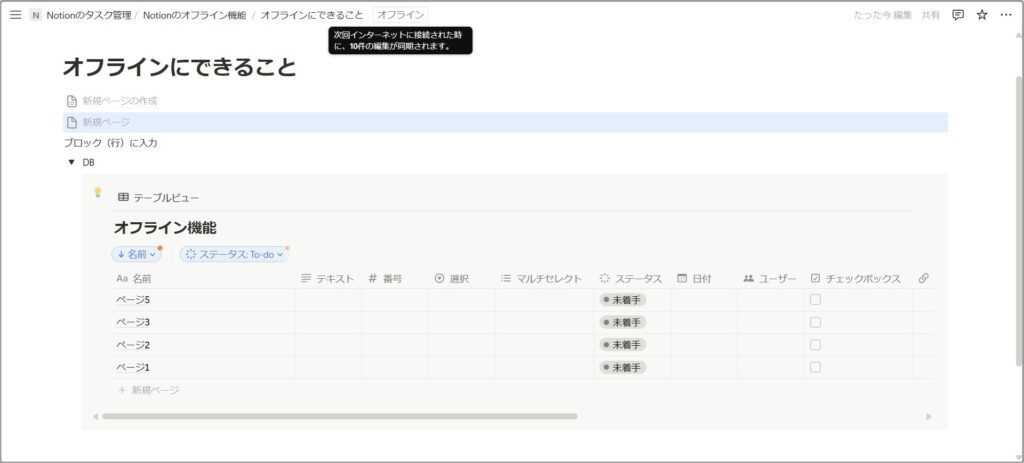This screenshot has width=1024, height=463.
Task: Click the 日付 column header
Action: coord(704,278)
